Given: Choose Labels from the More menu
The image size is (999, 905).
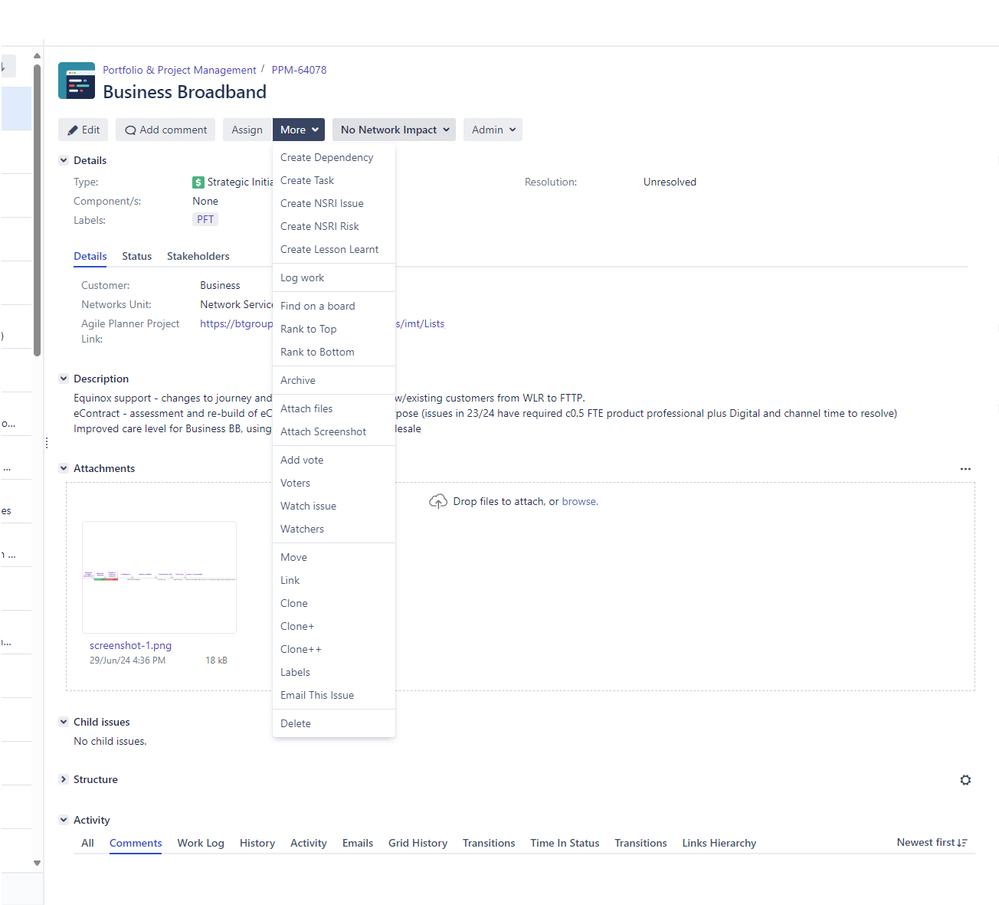Looking at the screenshot, I should 334,672.
